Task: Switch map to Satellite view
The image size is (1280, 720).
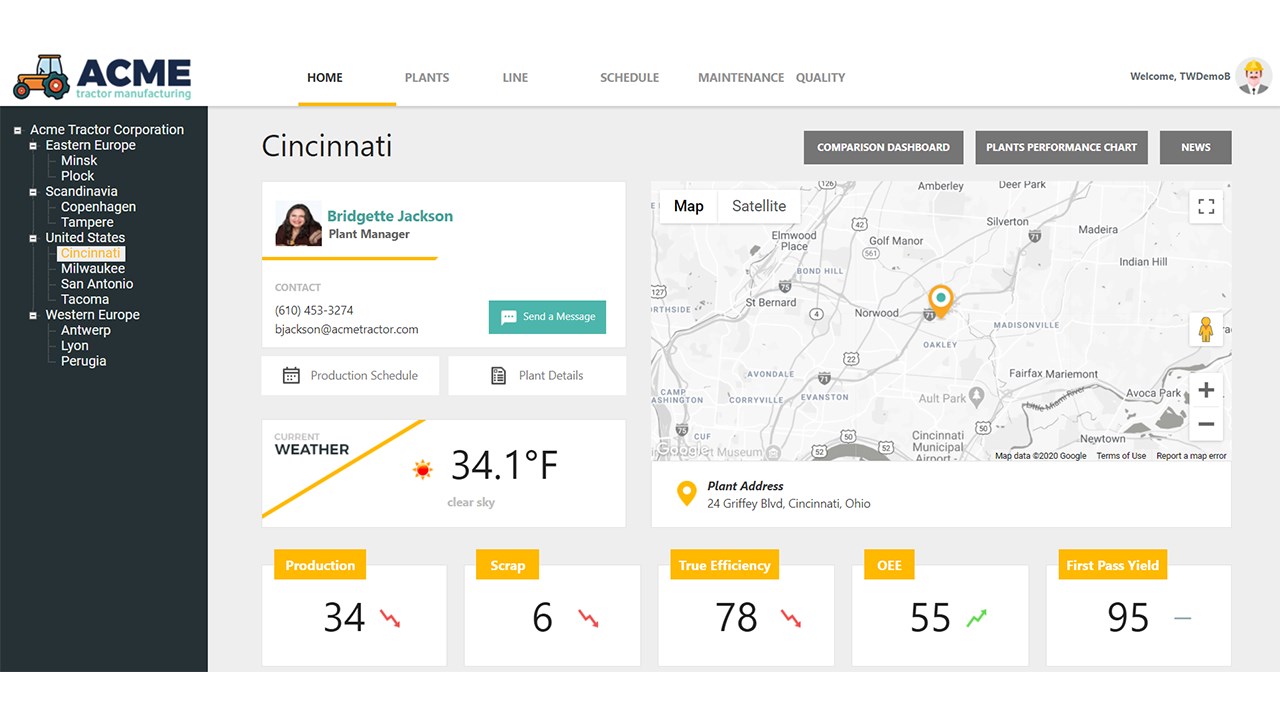Action: pyautogui.click(x=759, y=206)
